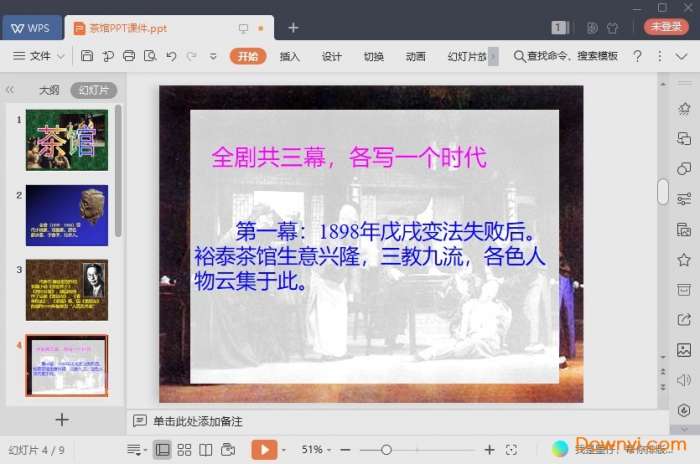Expand the arrow beside 文件
This screenshot has width=700, height=464.
[x=61, y=56]
